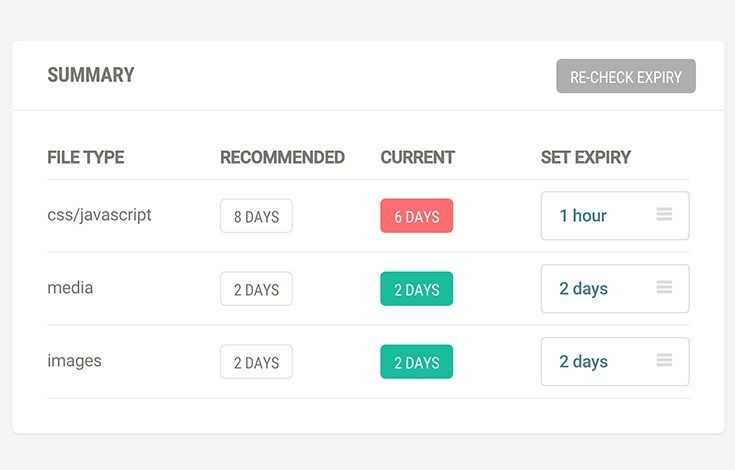Select the css/javascript file type row label
735x470 pixels.
pyautogui.click(x=99, y=215)
